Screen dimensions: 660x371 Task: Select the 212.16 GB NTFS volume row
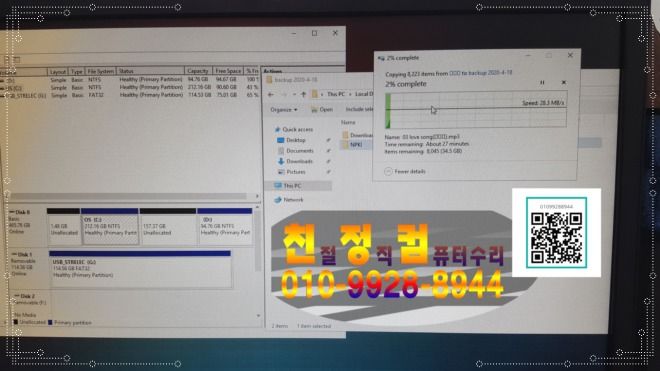(130, 87)
